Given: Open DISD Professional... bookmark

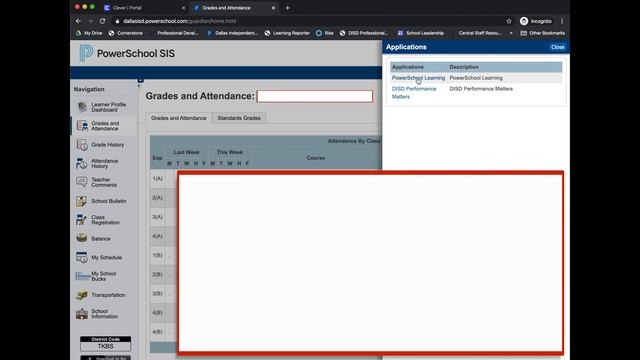Looking at the screenshot, I should 363,33.
